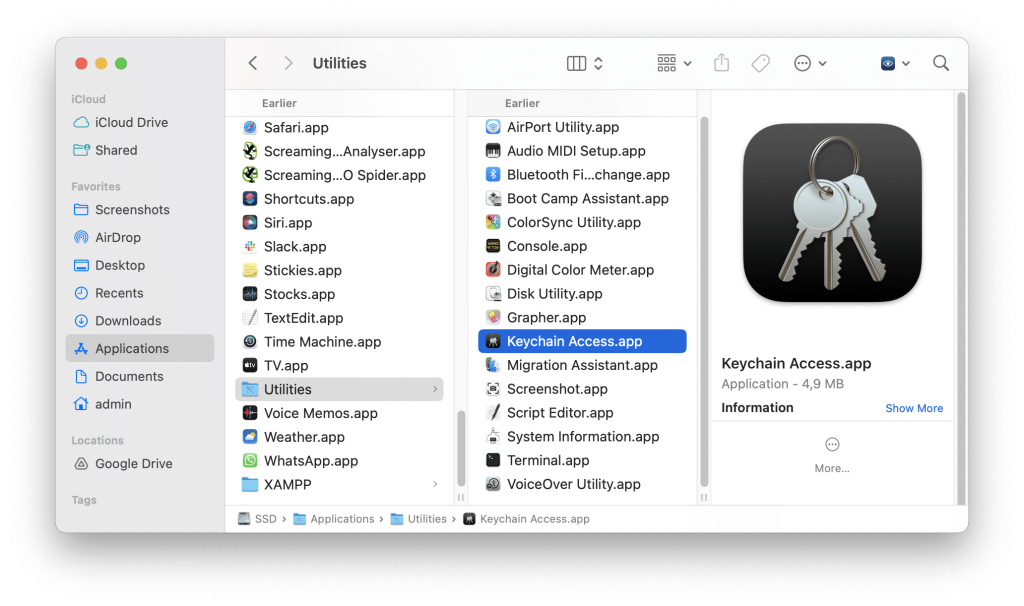Select the XAMPP folder name

(287, 485)
